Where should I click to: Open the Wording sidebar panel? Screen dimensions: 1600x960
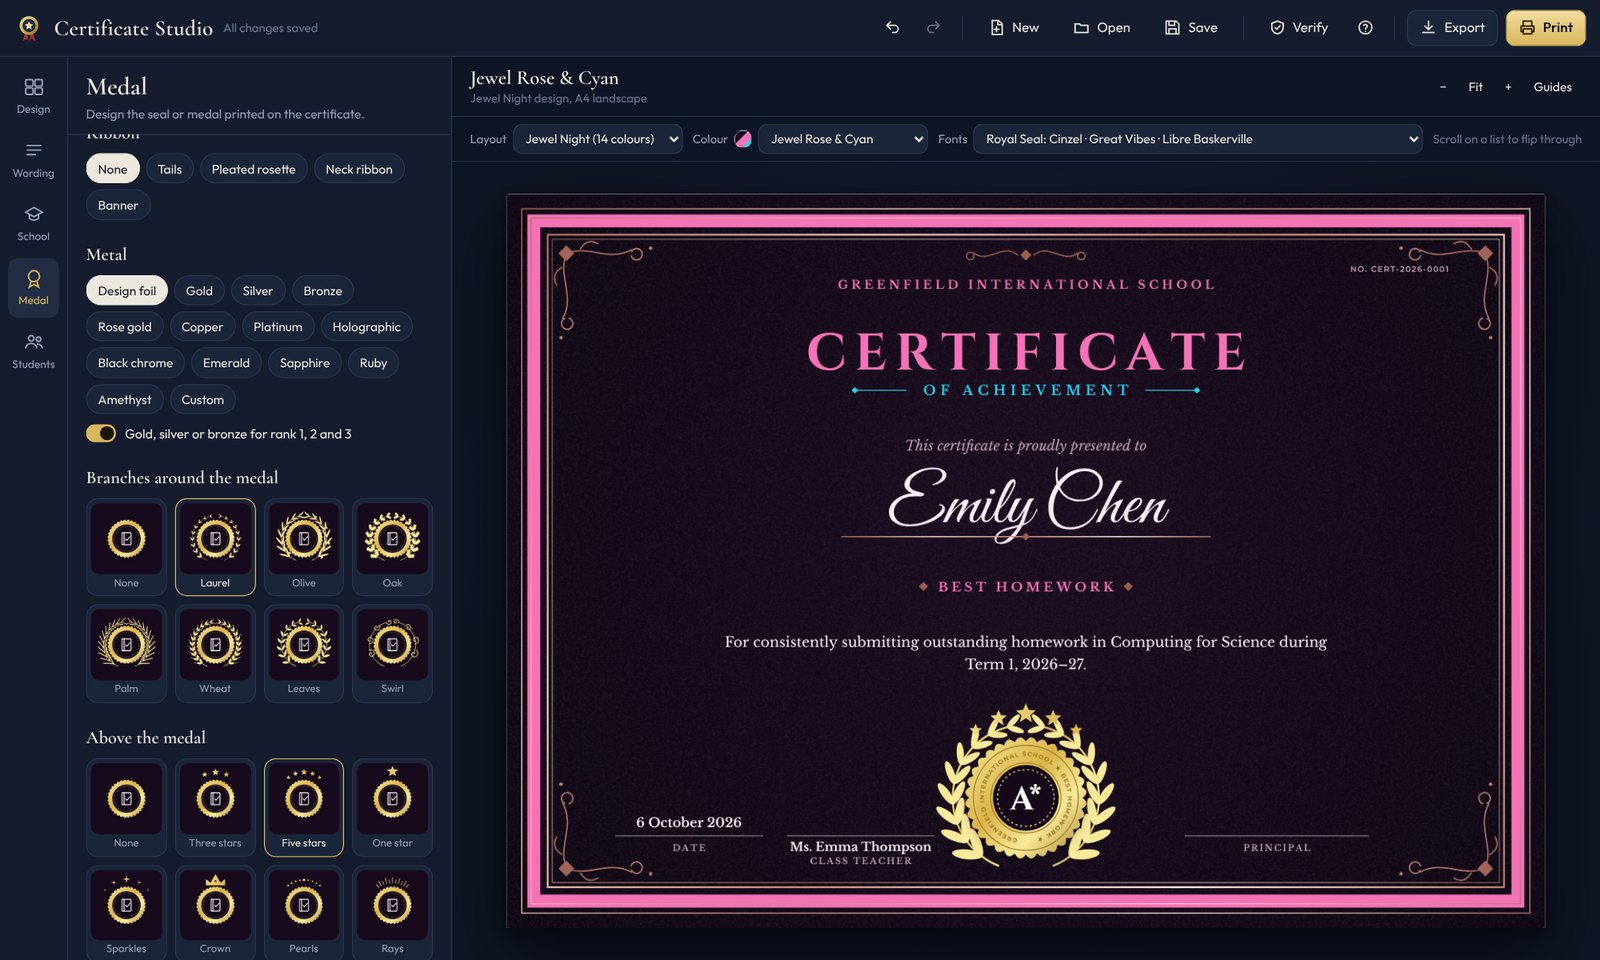[33, 160]
